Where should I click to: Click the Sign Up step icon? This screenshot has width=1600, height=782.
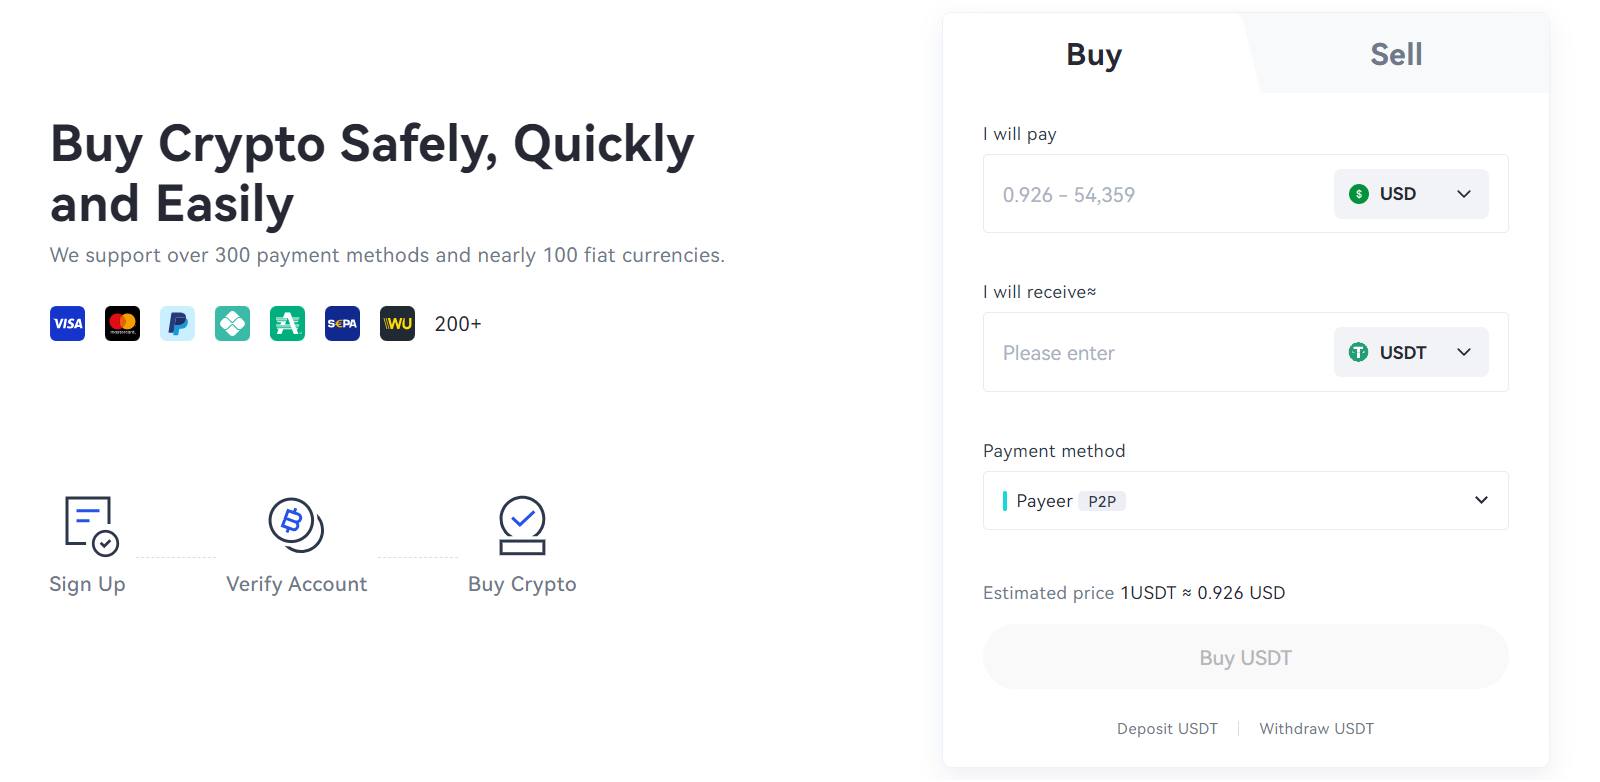click(x=87, y=524)
